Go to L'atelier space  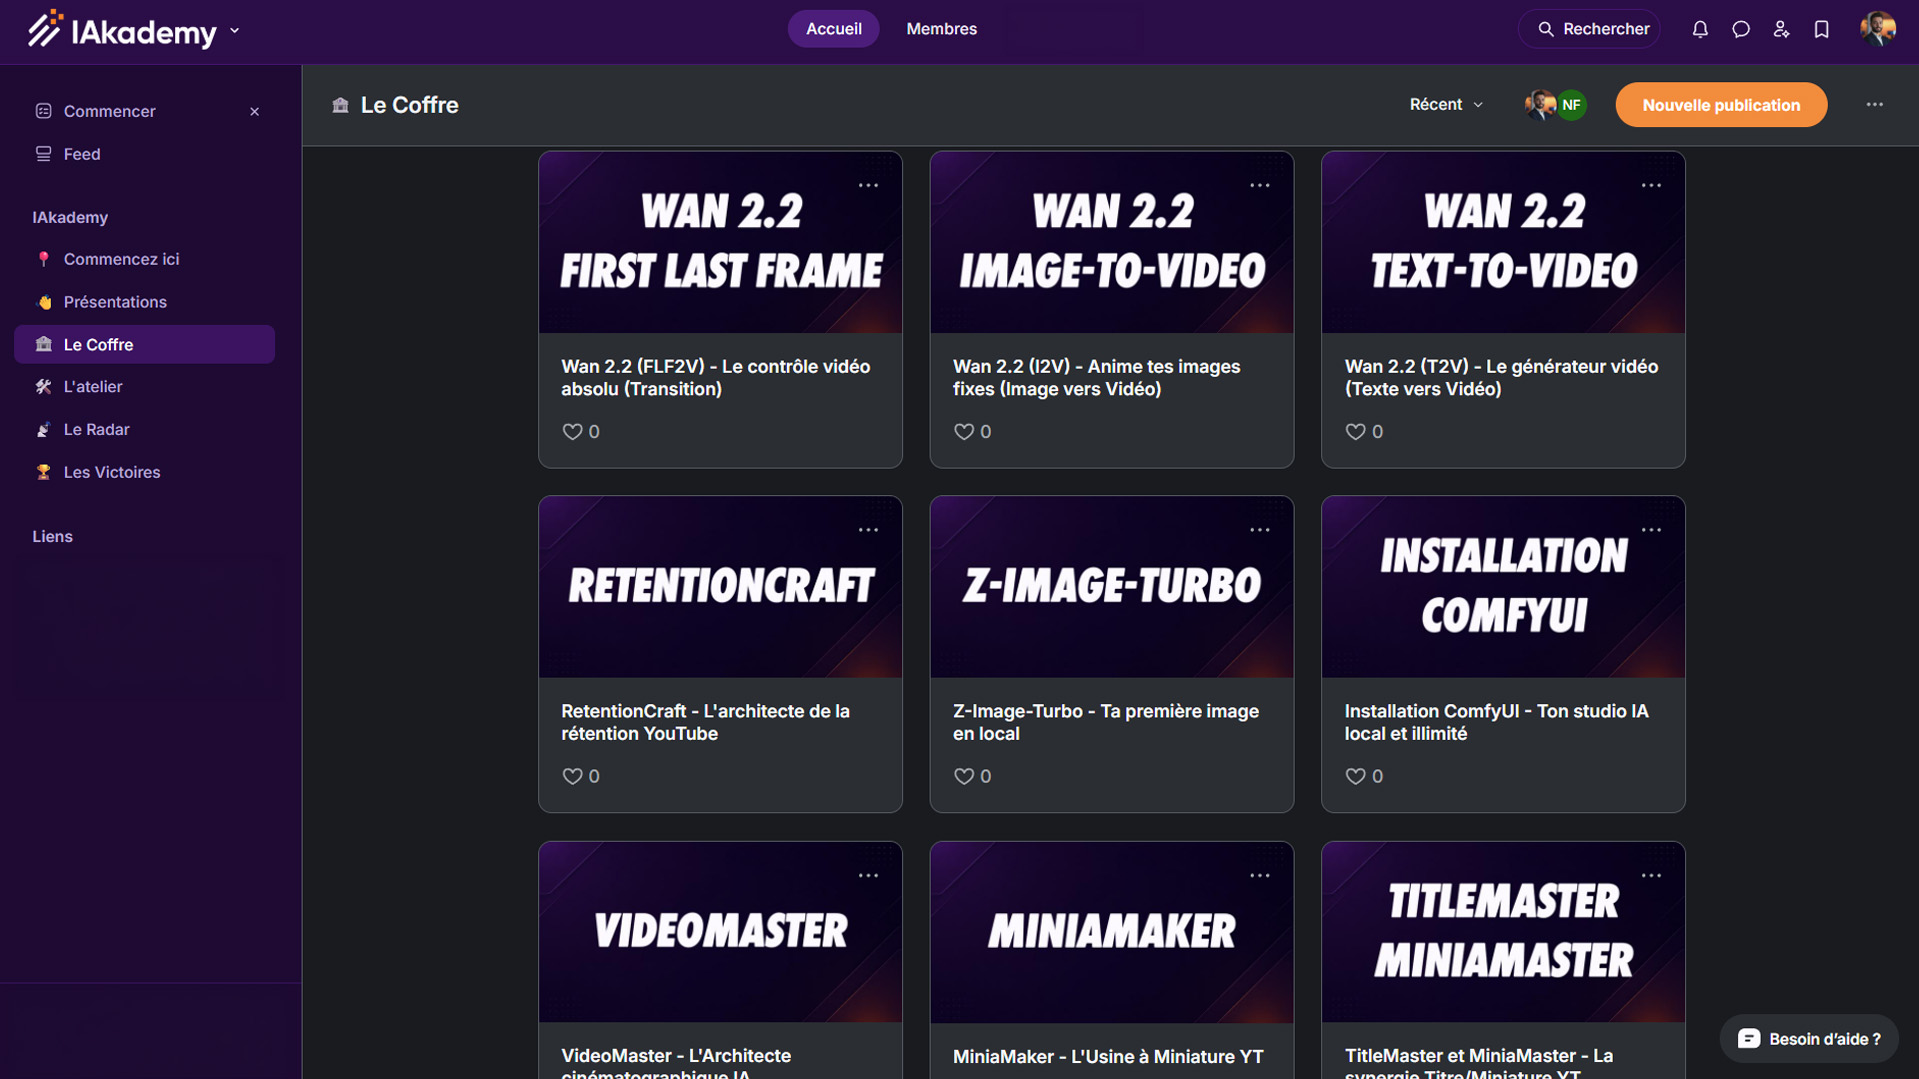click(144, 387)
